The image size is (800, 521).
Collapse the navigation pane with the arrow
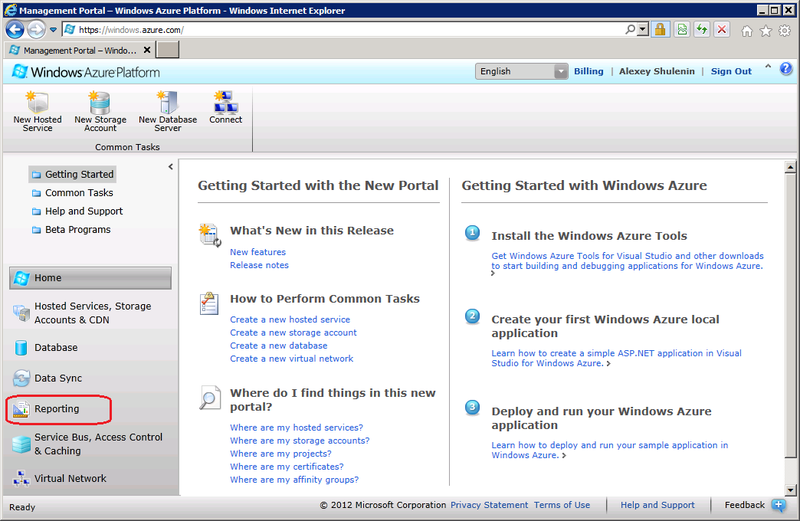point(170,166)
